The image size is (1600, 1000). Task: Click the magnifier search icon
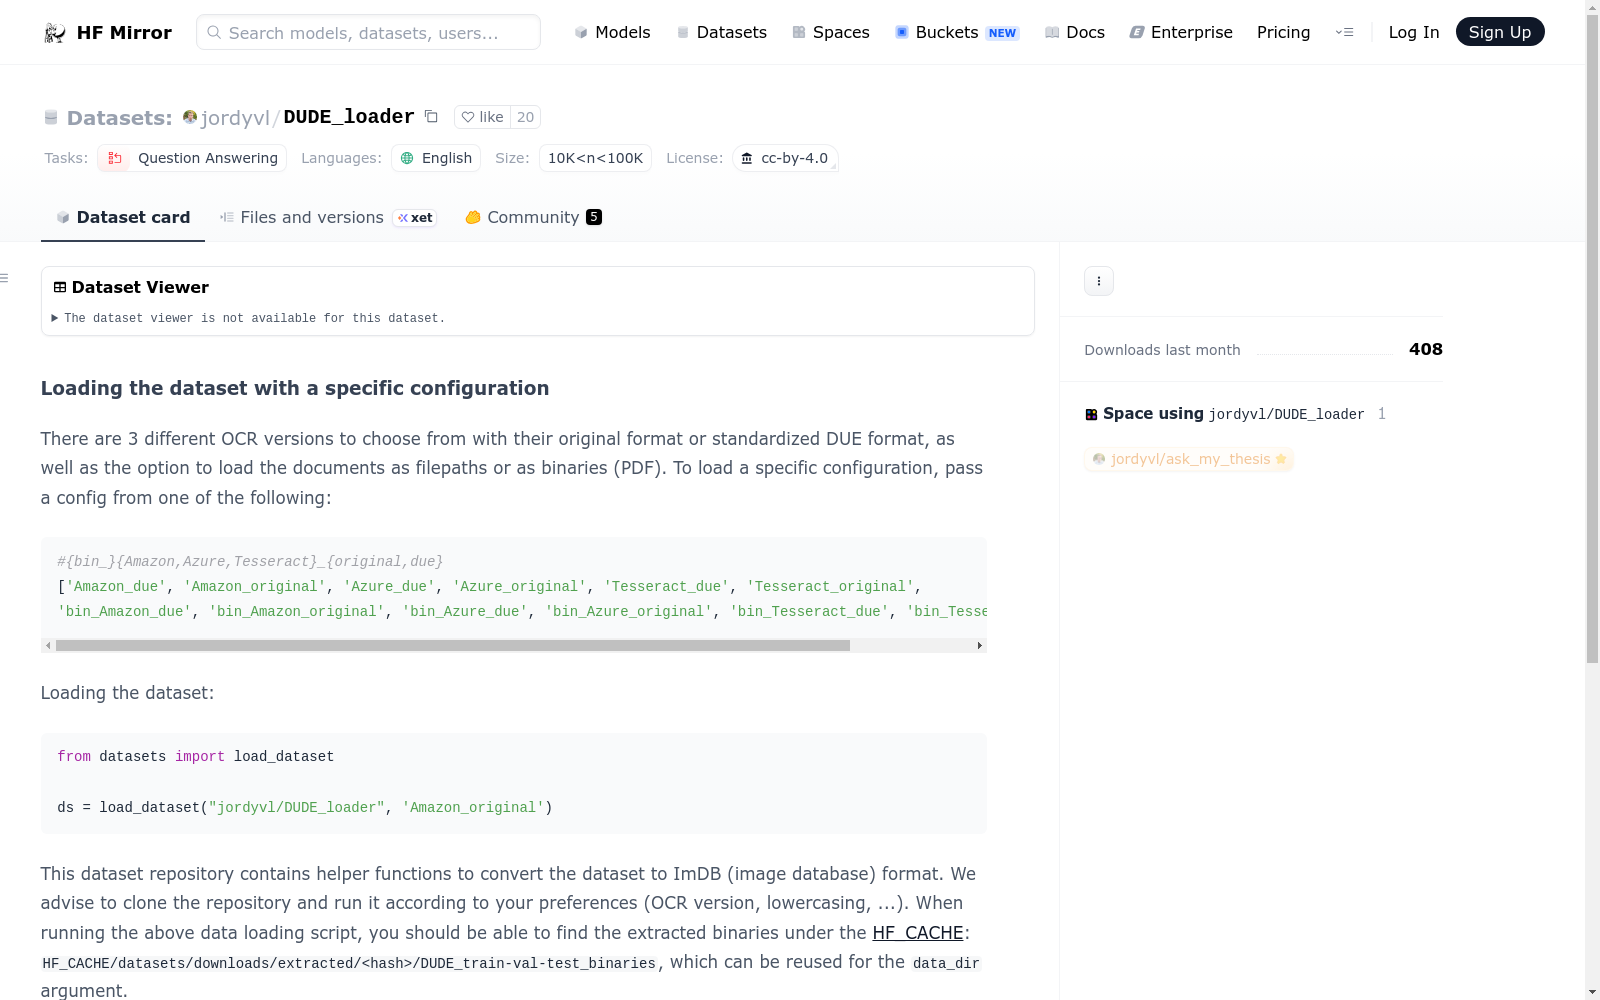tap(214, 32)
